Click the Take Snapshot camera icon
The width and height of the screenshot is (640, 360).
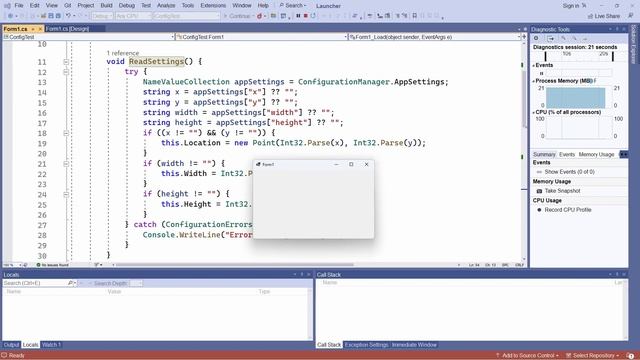tap(539, 191)
